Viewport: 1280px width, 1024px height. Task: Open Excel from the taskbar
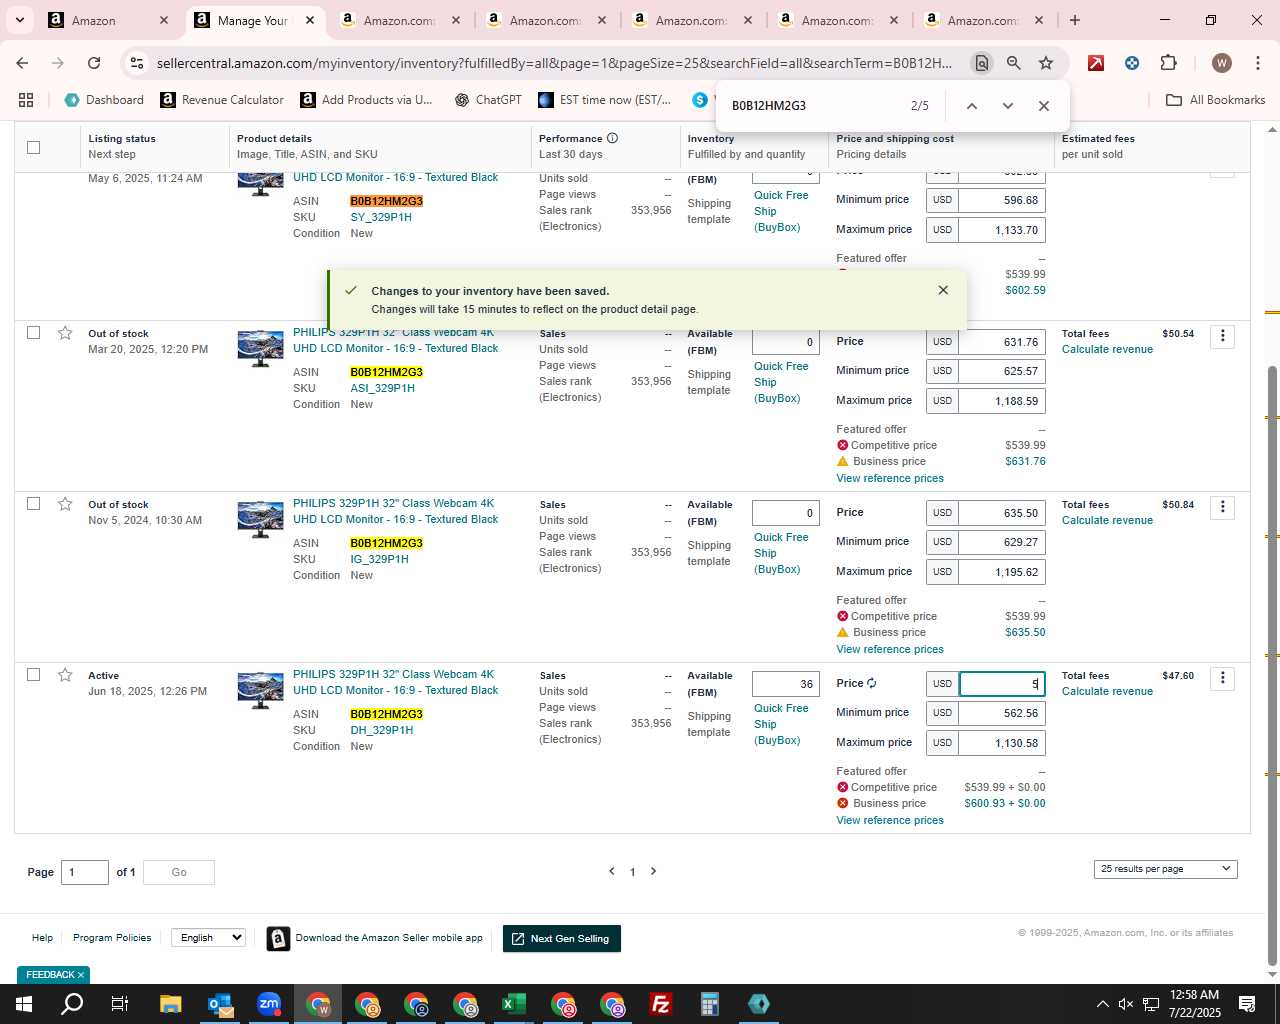point(514,1004)
